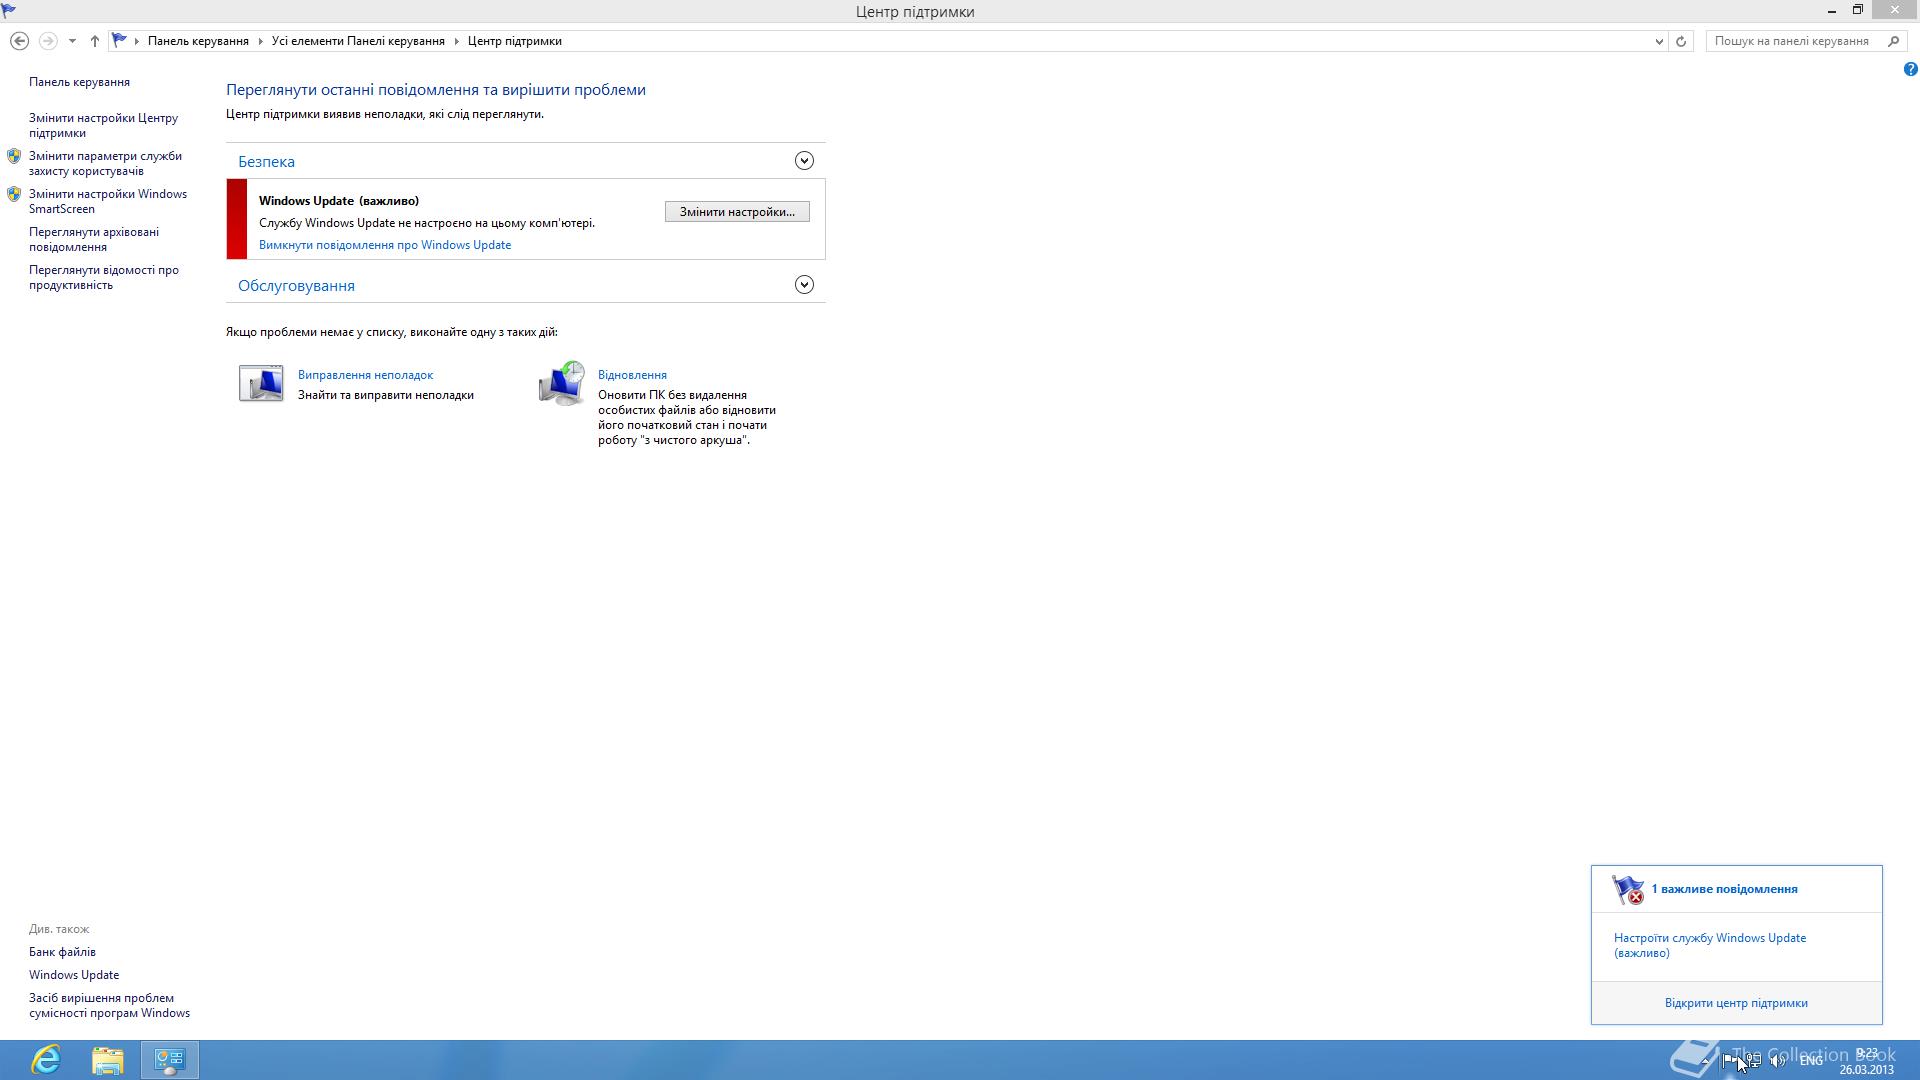
Task: Click the 'Відновлення' recovery icon
Action: (x=561, y=383)
